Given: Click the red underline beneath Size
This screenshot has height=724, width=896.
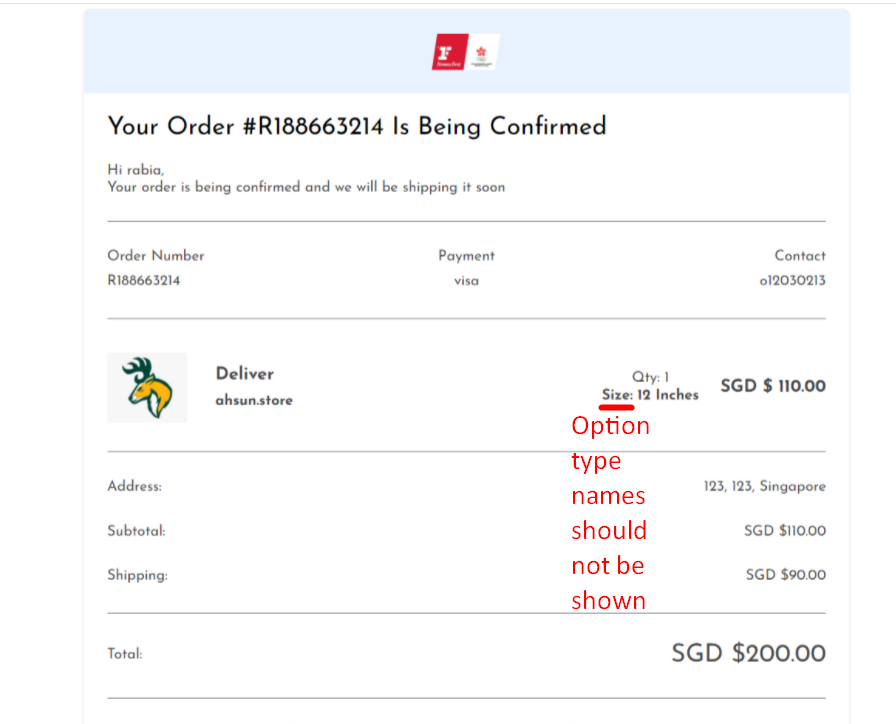Looking at the screenshot, I should pyautogui.click(x=617, y=407).
